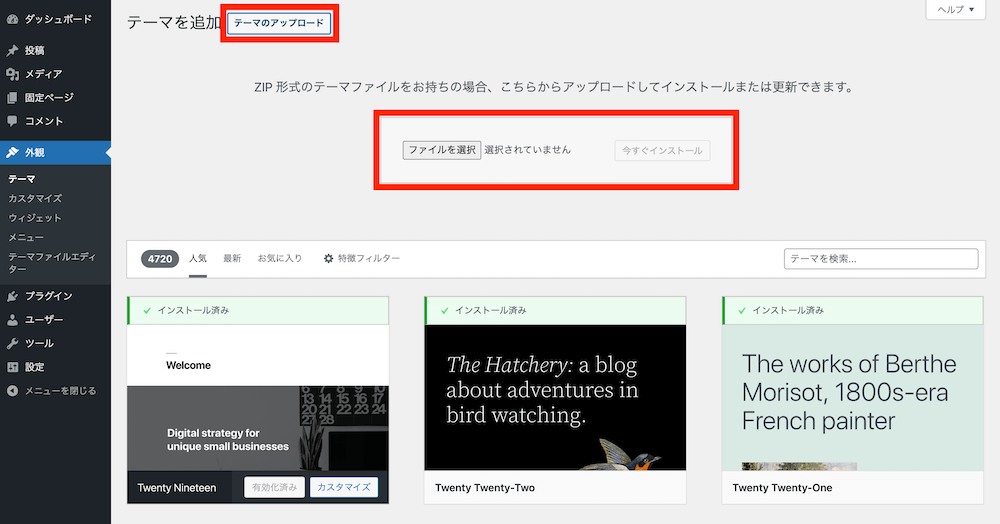Open メディア menu item
Viewport: 1000px width, 524px height.
(x=55, y=74)
